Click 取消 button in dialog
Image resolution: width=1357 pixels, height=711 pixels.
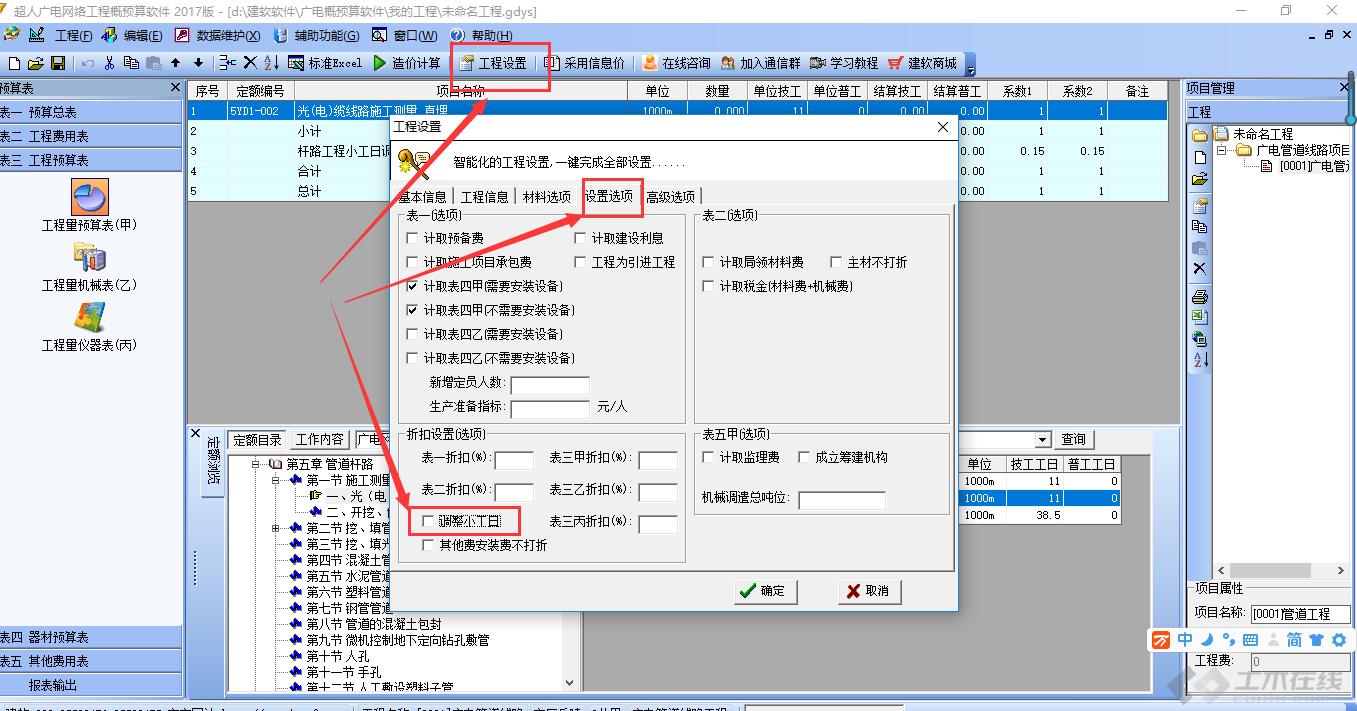(869, 591)
